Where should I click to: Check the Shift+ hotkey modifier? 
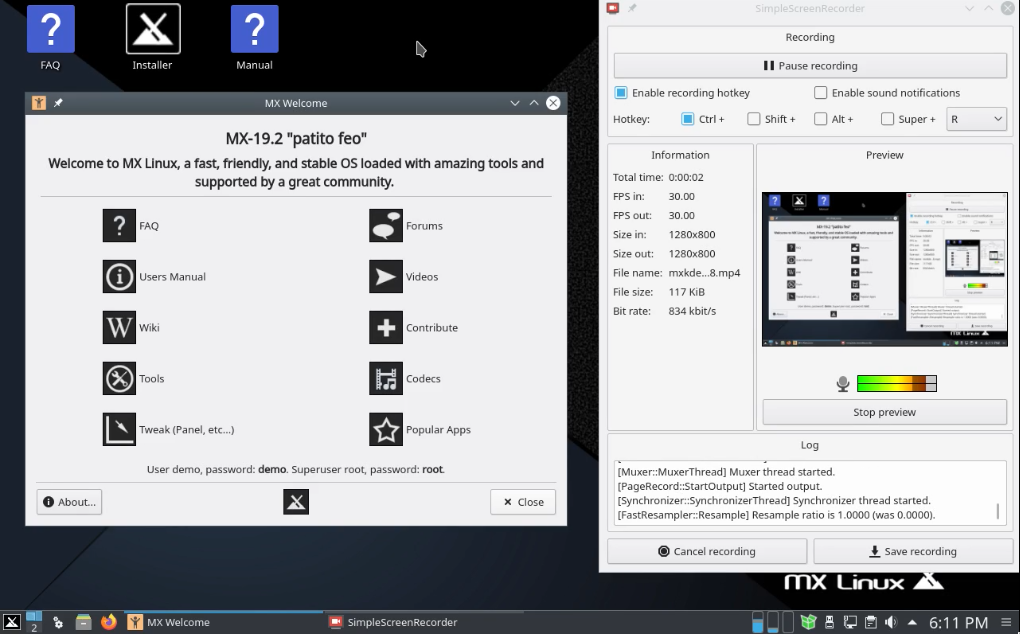(753, 118)
